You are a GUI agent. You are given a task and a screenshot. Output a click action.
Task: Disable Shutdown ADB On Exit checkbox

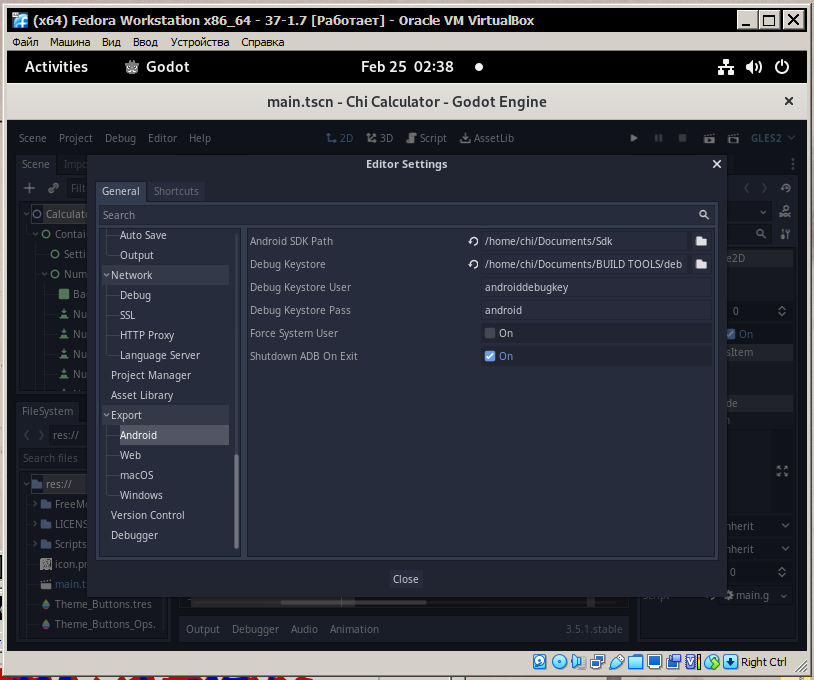tap(490, 356)
